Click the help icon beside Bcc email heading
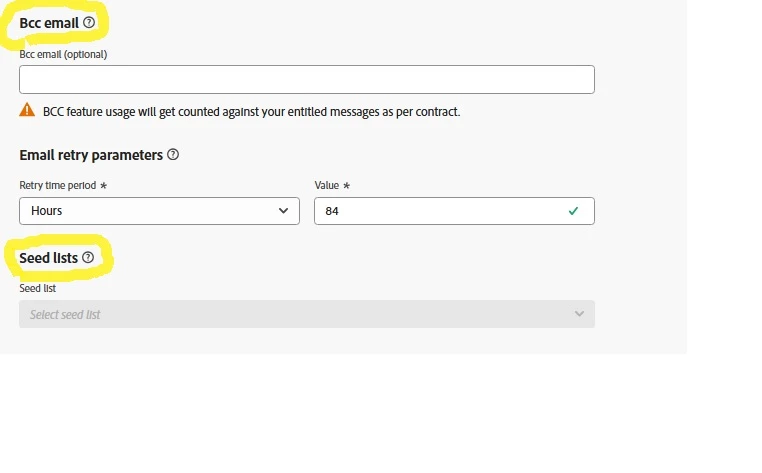The width and height of the screenshot is (762, 473). pyautogui.click(x=89, y=22)
